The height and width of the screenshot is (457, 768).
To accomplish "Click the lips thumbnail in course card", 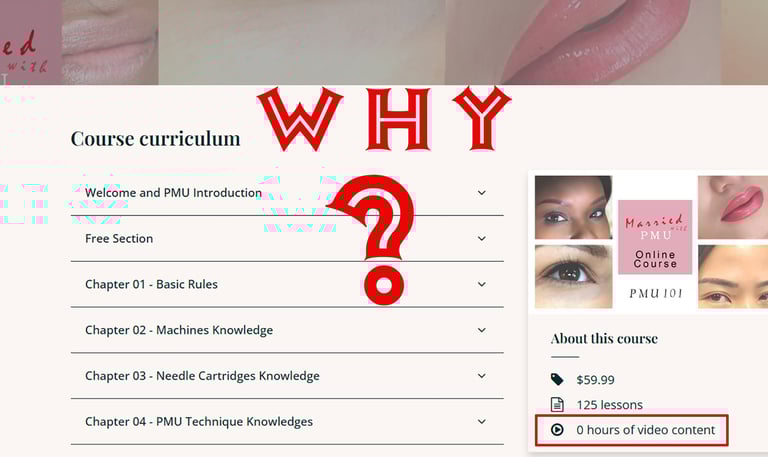I will (x=733, y=207).
